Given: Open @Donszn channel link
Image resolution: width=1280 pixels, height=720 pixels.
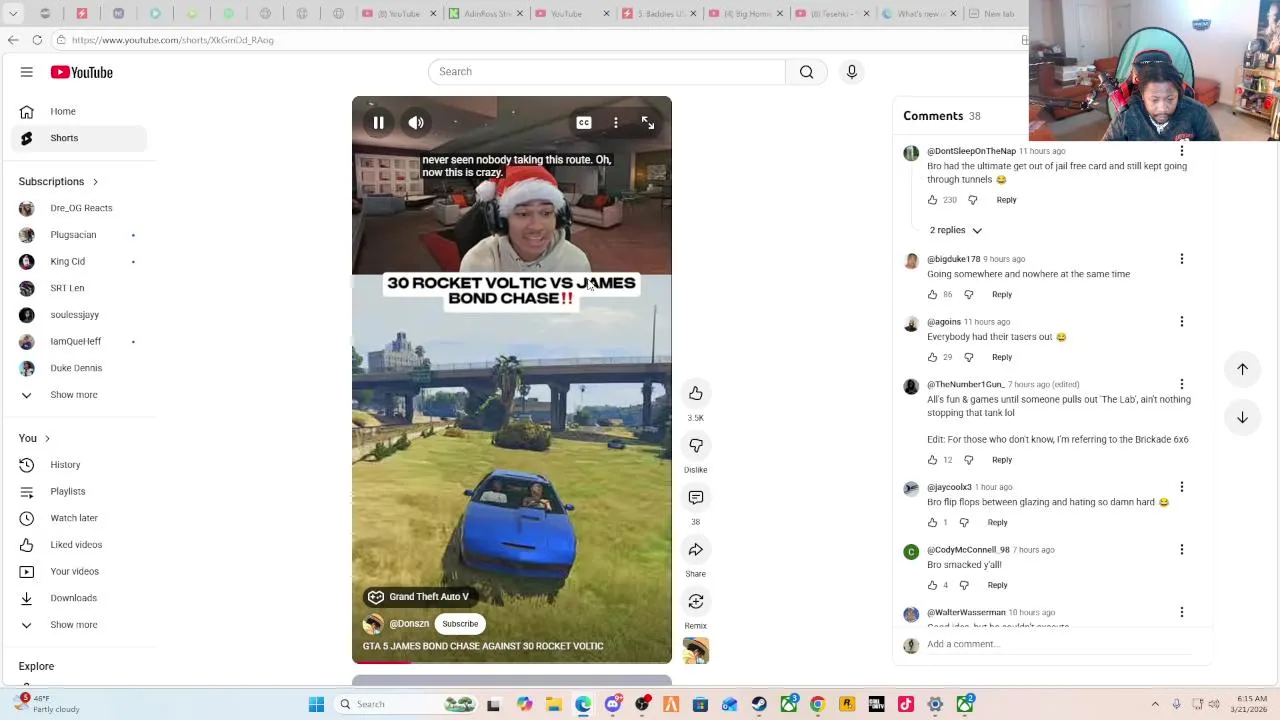Looking at the screenshot, I should pos(409,624).
